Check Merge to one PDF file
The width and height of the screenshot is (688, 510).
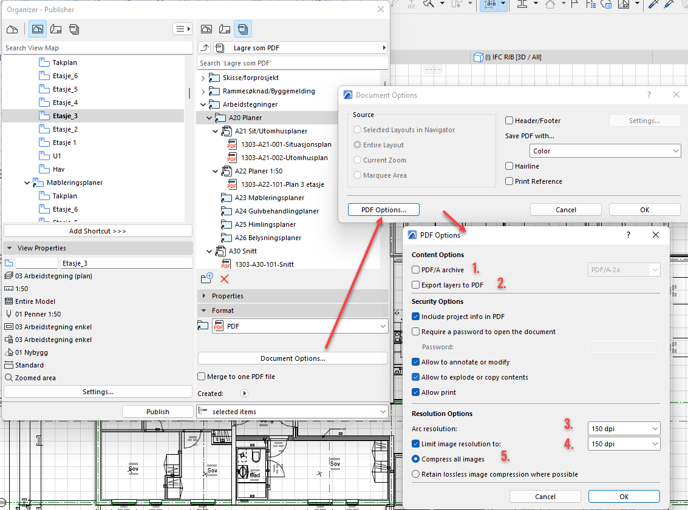201,376
